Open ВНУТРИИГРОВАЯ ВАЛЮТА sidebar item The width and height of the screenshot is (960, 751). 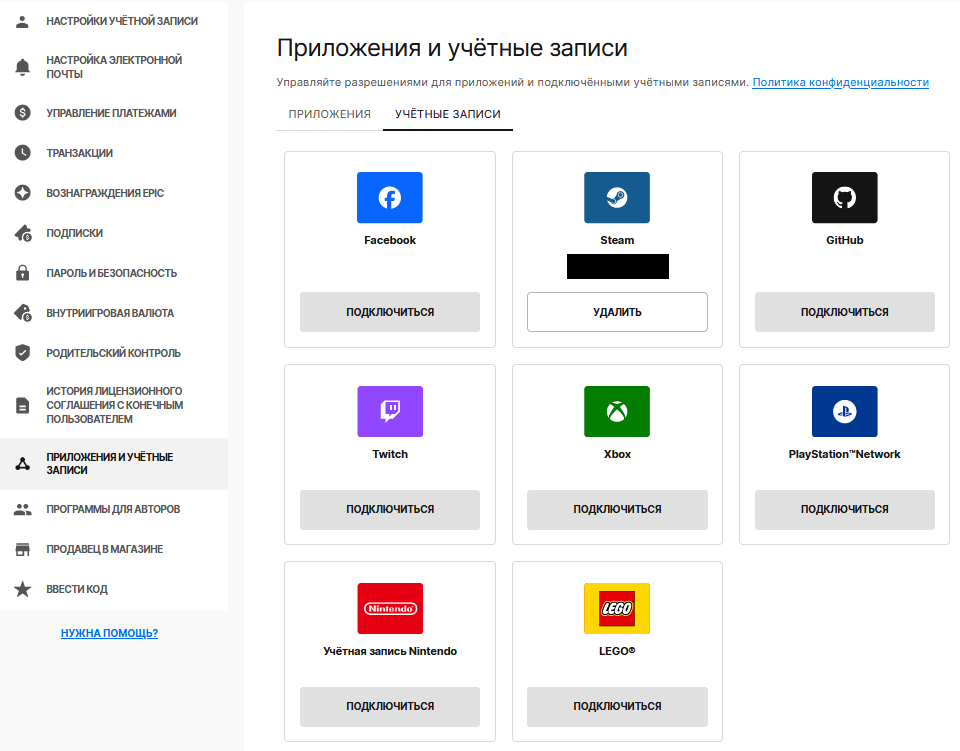click(114, 313)
